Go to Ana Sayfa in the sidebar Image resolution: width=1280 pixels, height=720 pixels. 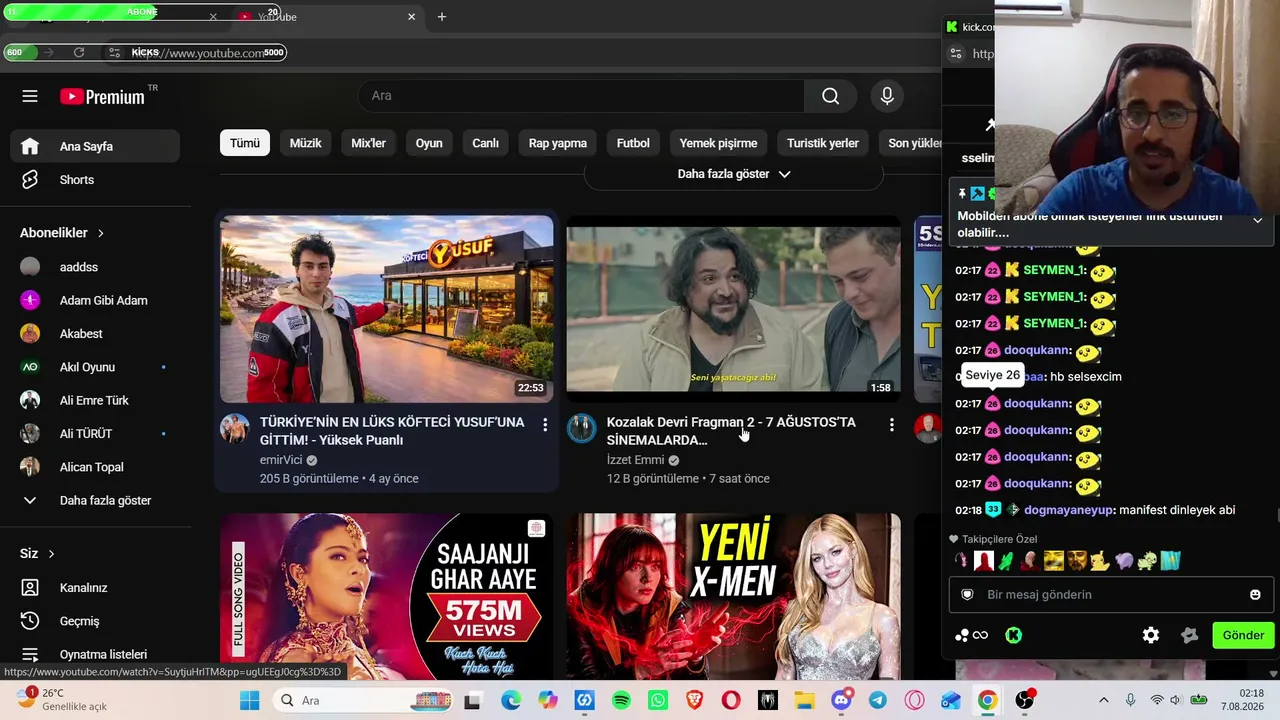[x=96, y=147]
